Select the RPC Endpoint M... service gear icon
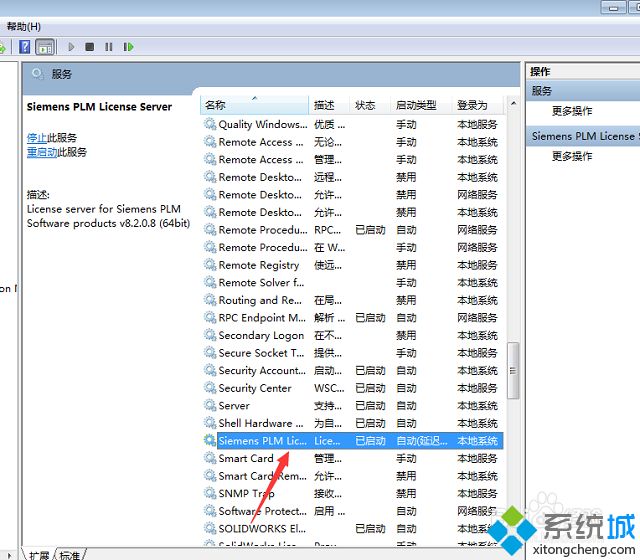The width and height of the screenshot is (640, 560). pos(210,318)
